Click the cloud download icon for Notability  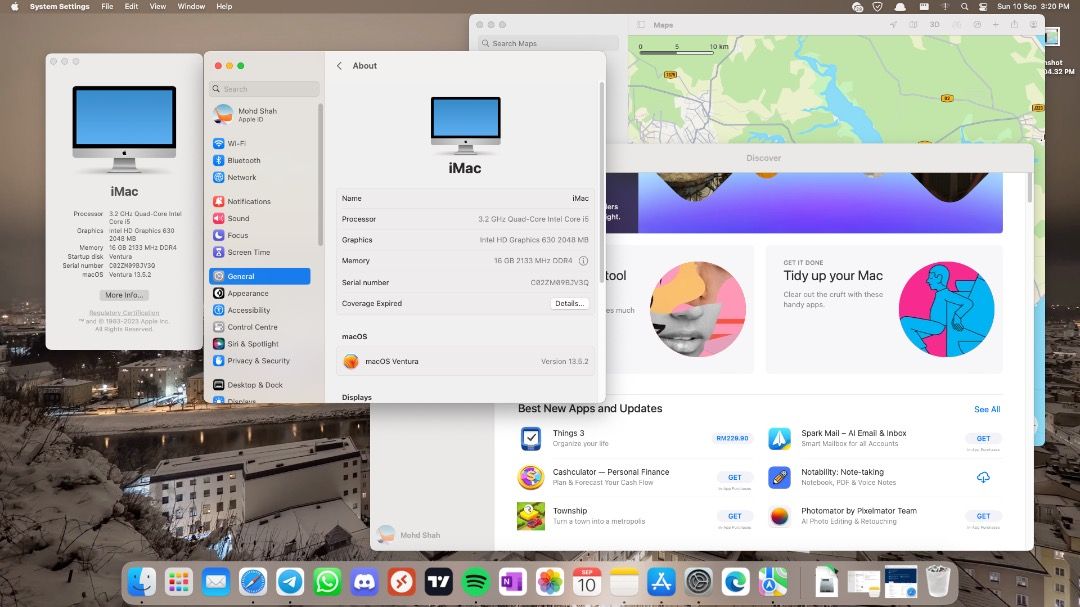point(983,477)
